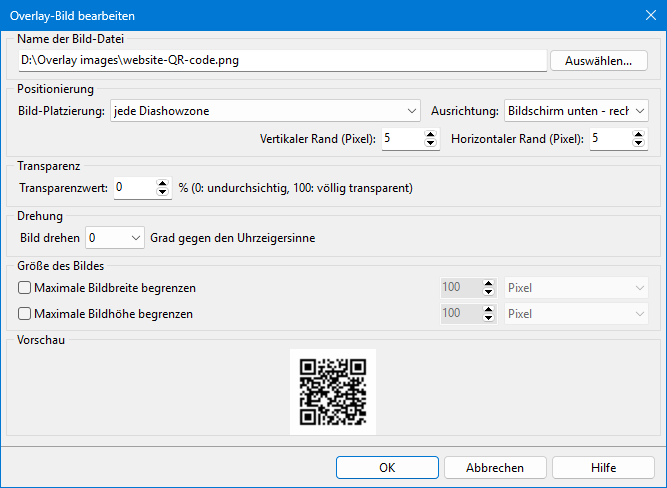Decrease Transparenzwert with down arrow
Screen dimensions: 667x488
point(162,192)
